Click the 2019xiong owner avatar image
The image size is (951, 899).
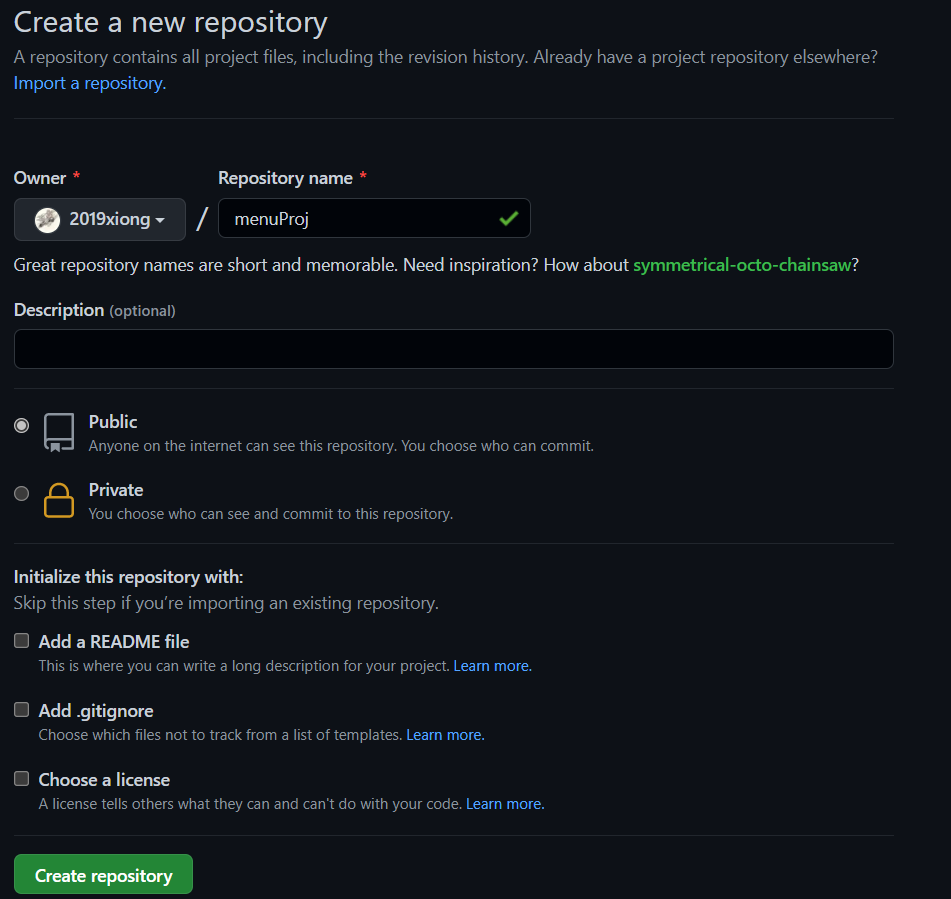tap(47, 220)
